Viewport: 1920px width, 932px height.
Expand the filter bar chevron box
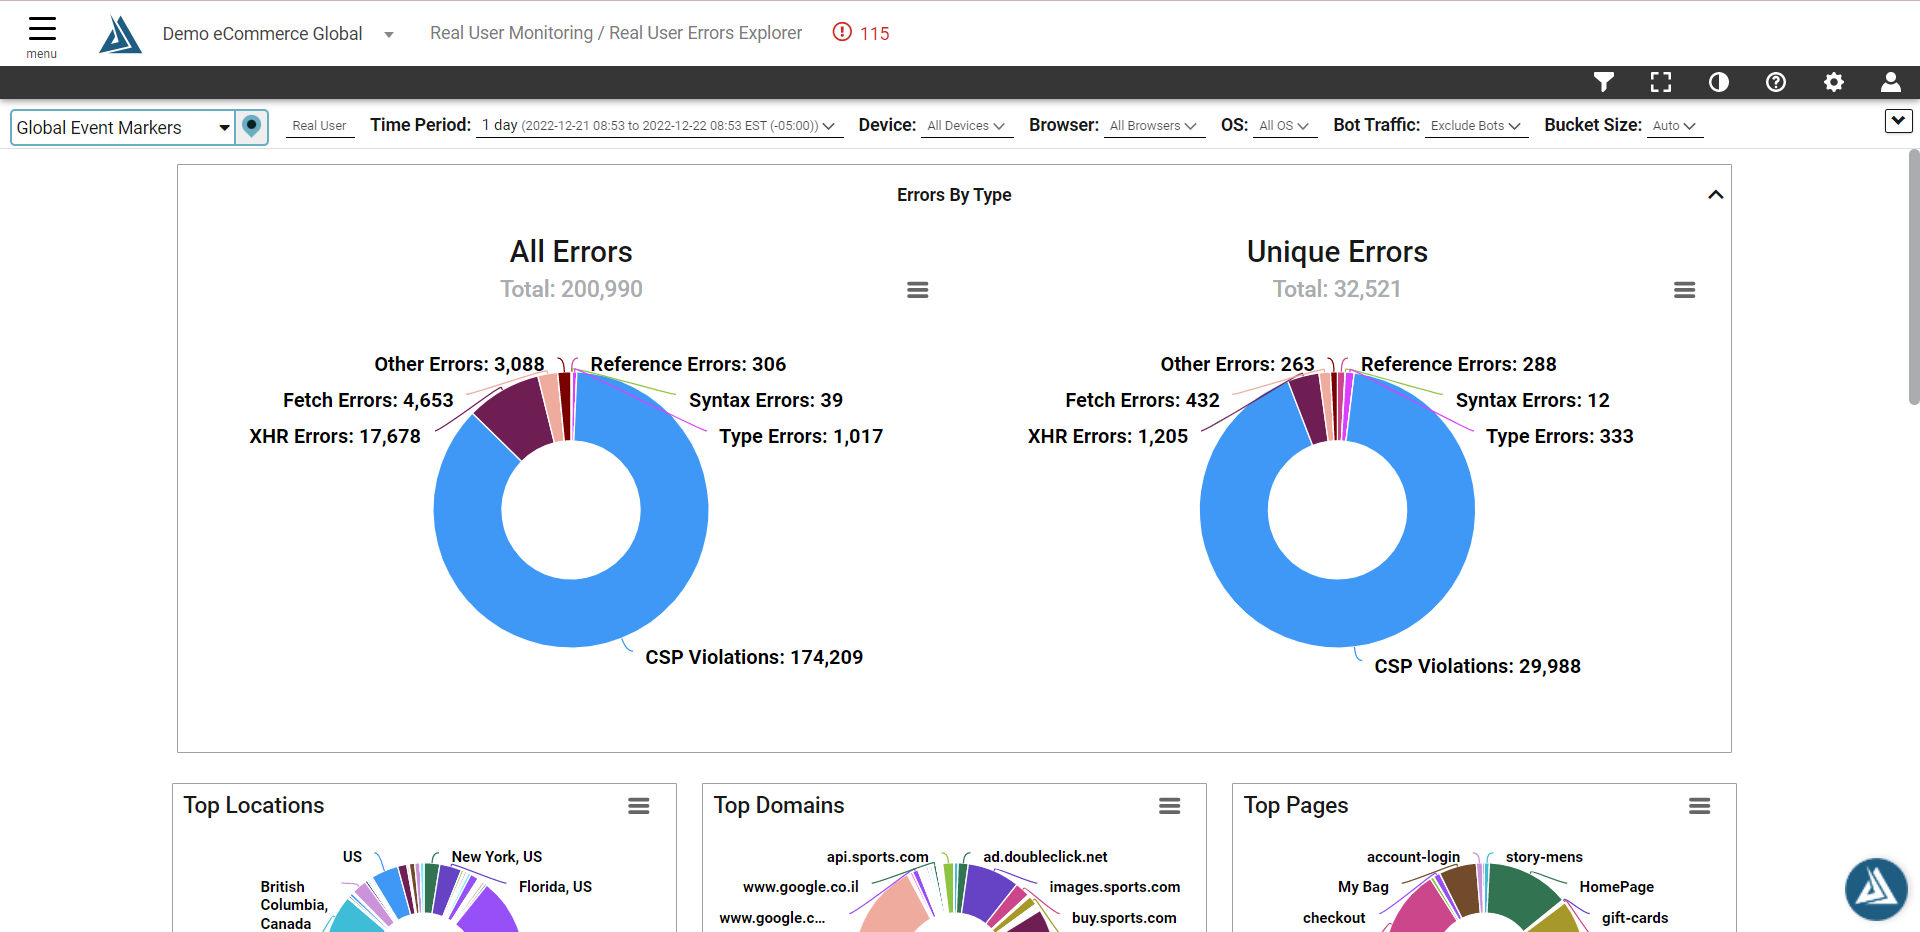[x=1899, y=121]
